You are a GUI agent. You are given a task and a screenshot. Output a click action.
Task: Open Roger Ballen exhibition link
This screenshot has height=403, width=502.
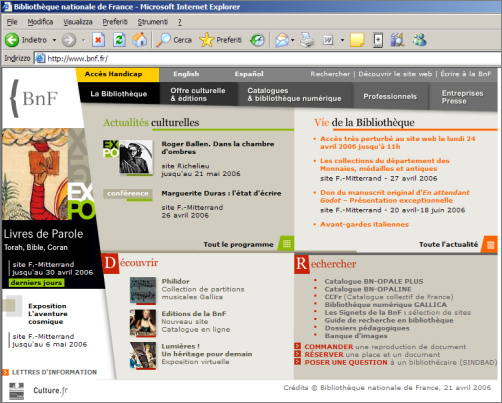tap(218, 148)
